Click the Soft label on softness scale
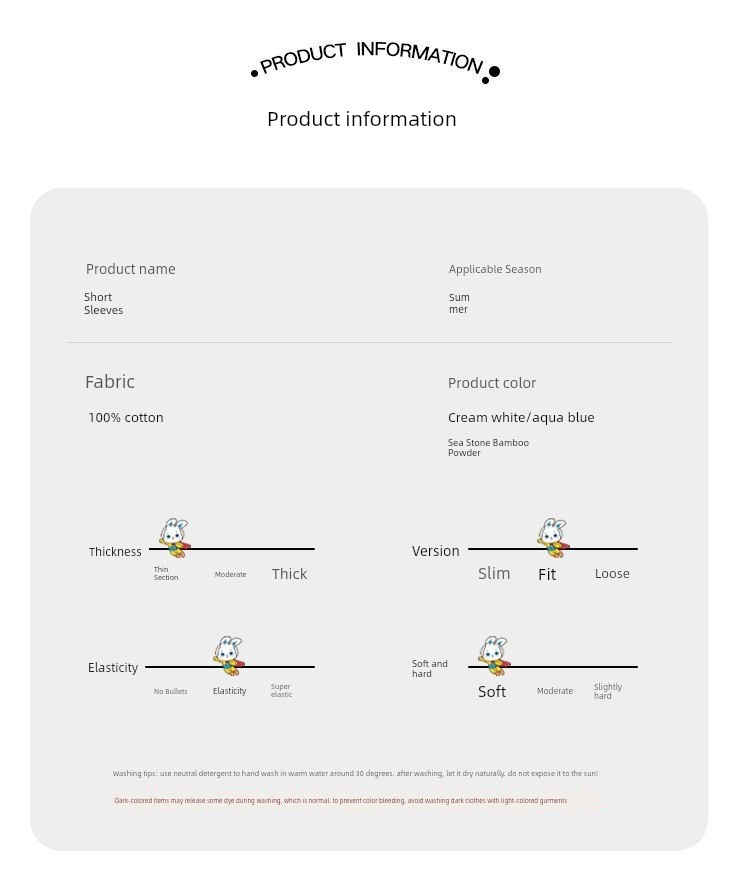The height and width of the screenshot is (894, 750). [x=492, y=692]
